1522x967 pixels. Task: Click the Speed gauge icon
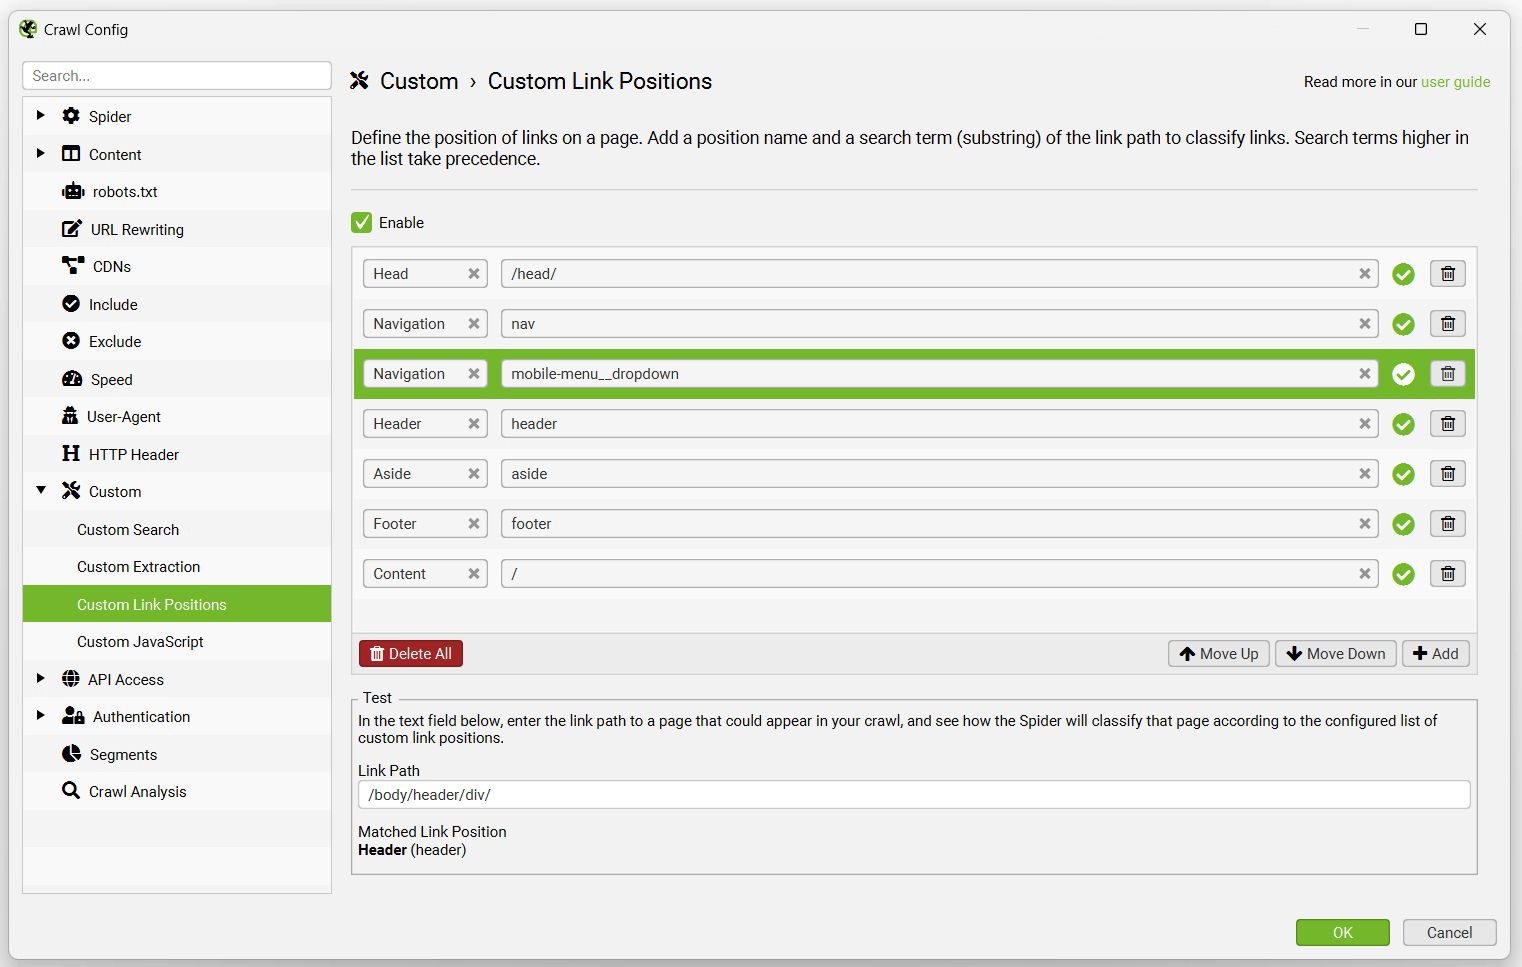tap(72, 378)
